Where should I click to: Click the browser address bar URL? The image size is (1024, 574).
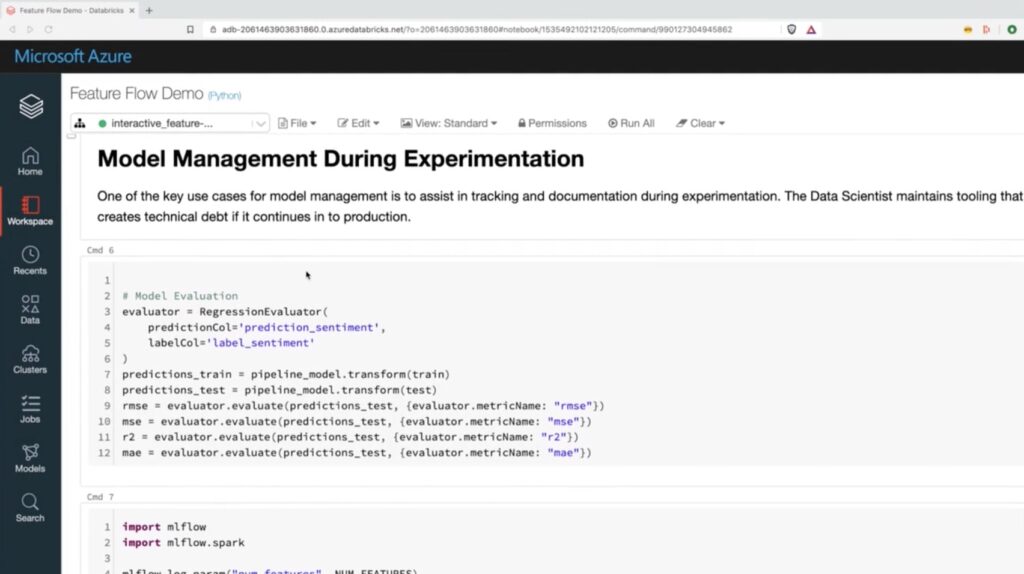tap(470, 30)
